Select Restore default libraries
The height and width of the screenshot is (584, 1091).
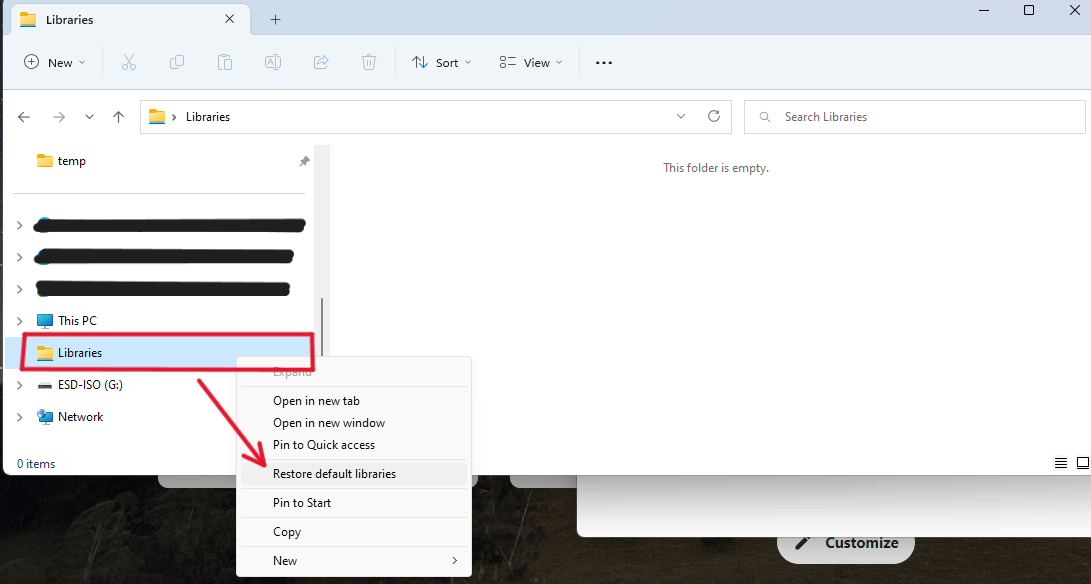click(x=354, y=474)
